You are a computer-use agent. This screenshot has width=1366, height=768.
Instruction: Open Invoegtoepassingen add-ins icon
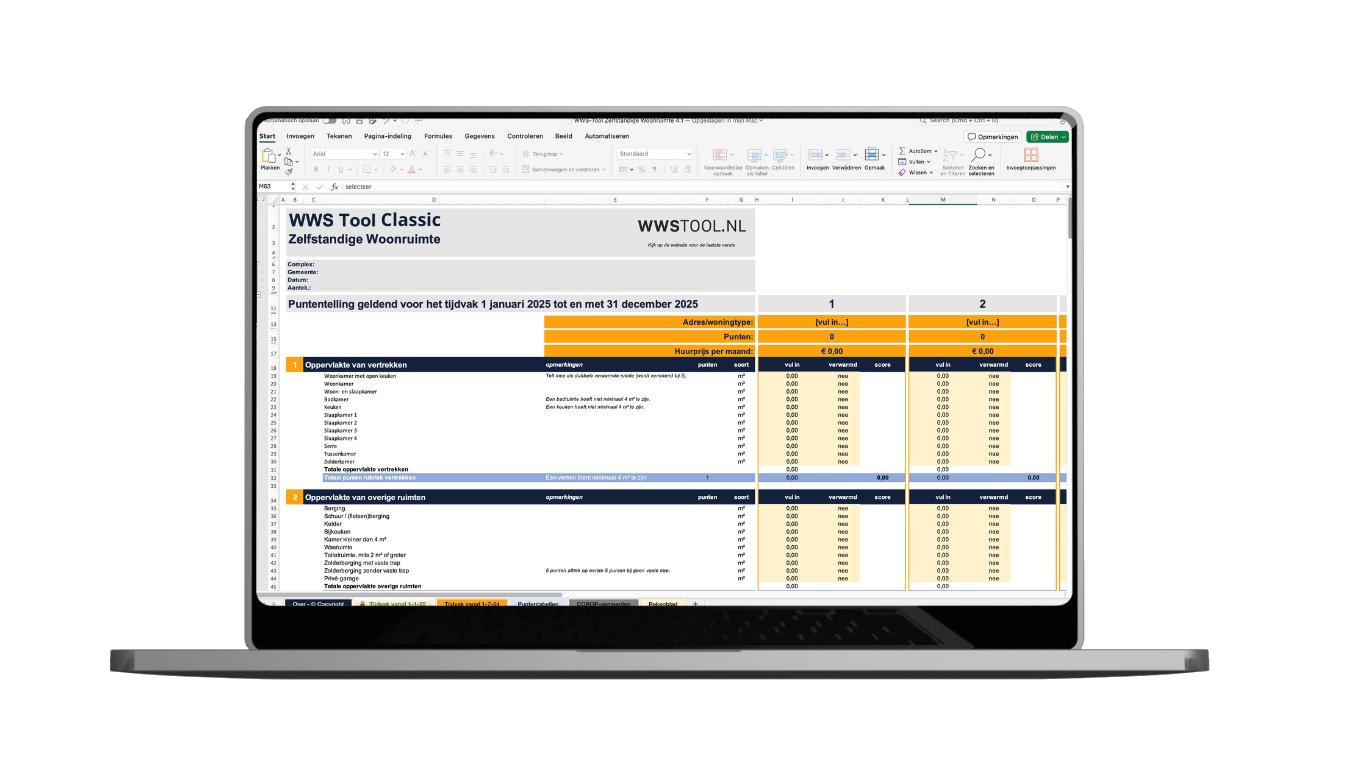point(1031,155)
